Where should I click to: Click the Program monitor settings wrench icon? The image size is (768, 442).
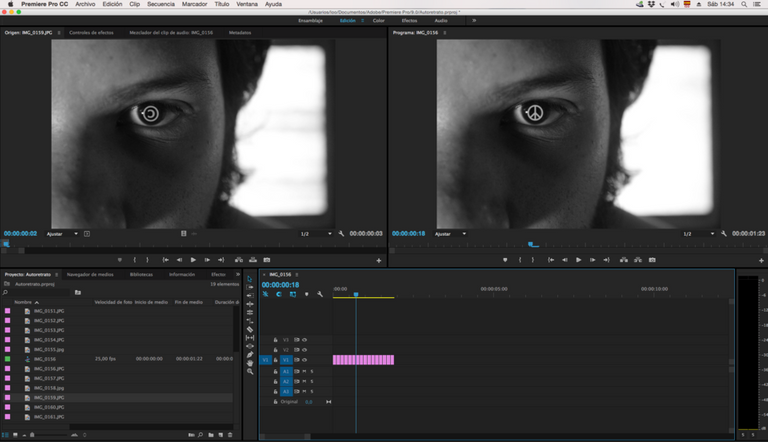726,233
